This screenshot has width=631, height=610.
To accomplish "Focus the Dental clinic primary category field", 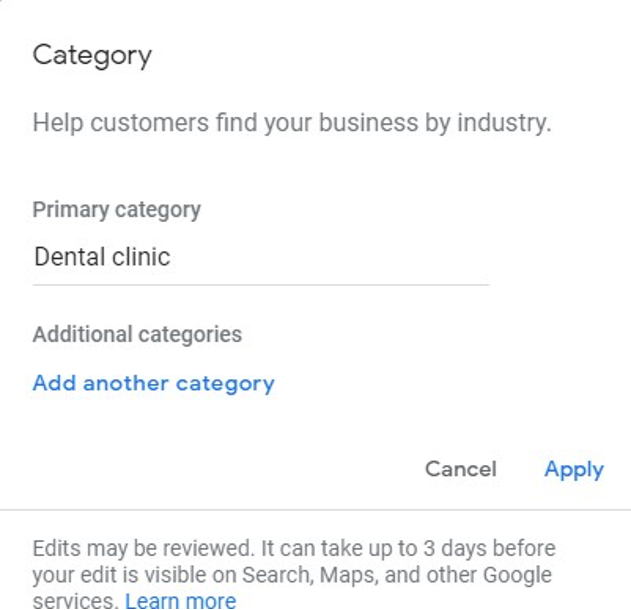I will (261, 257).
